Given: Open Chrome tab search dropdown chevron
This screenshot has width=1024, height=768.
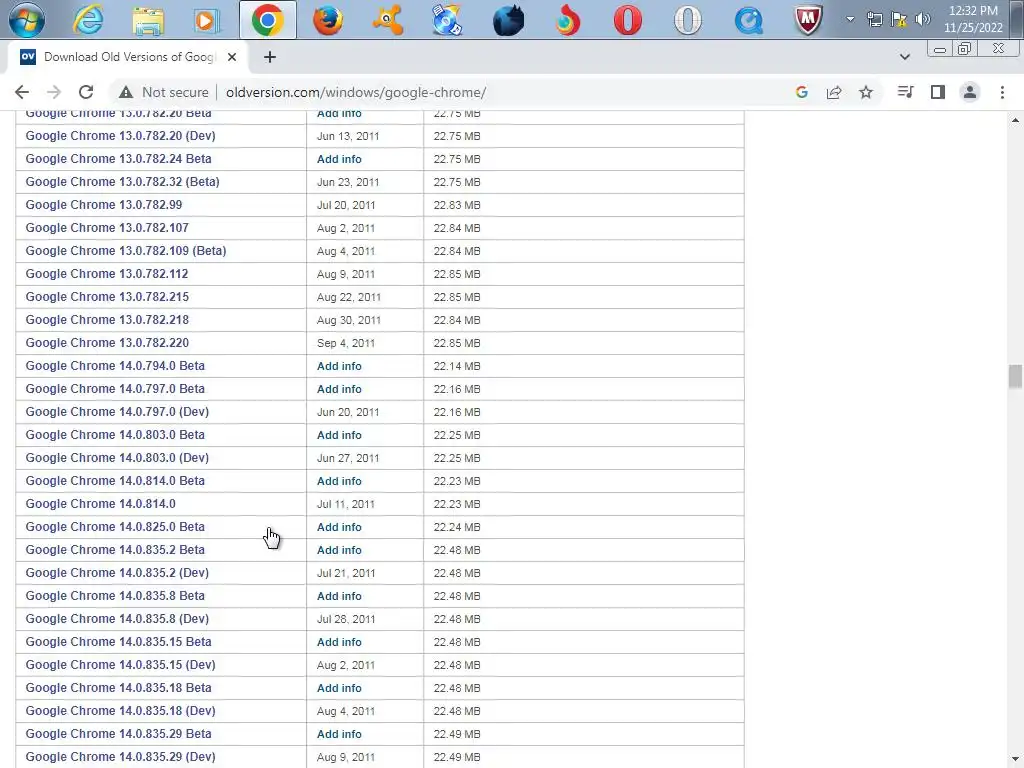Looking at the screenshot, I should coord(904,57).
